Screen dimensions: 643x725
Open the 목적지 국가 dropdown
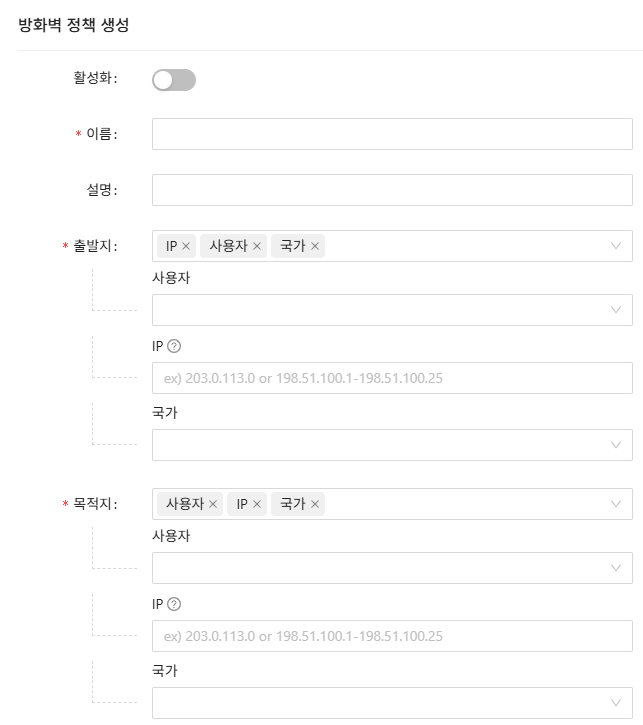point(391,703)
